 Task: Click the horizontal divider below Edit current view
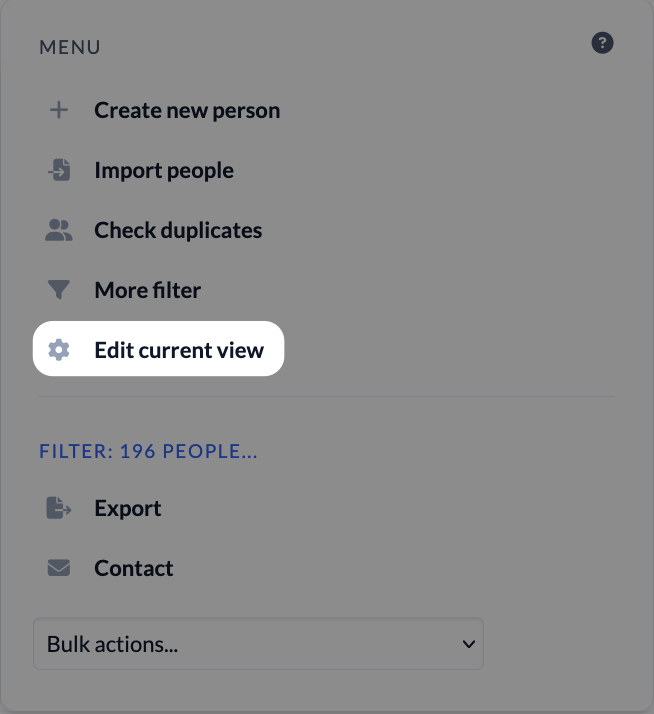click(327, 397)
